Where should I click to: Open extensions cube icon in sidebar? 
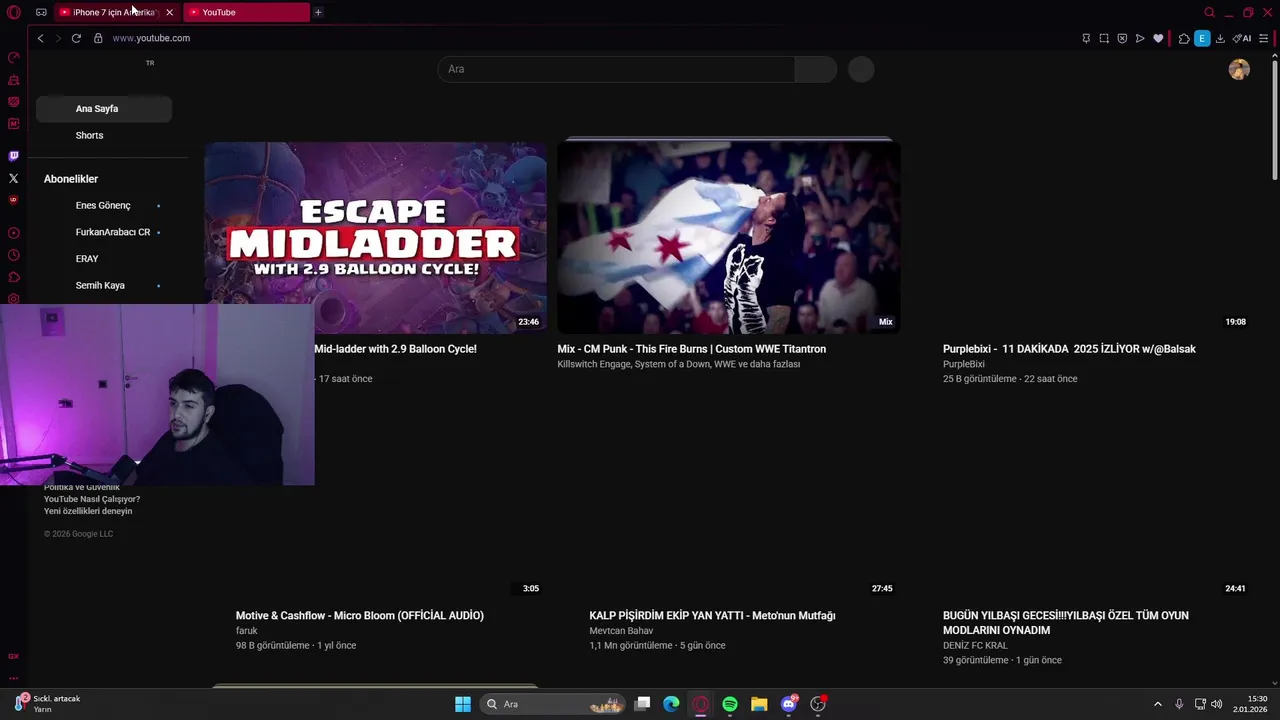[13, 277]
